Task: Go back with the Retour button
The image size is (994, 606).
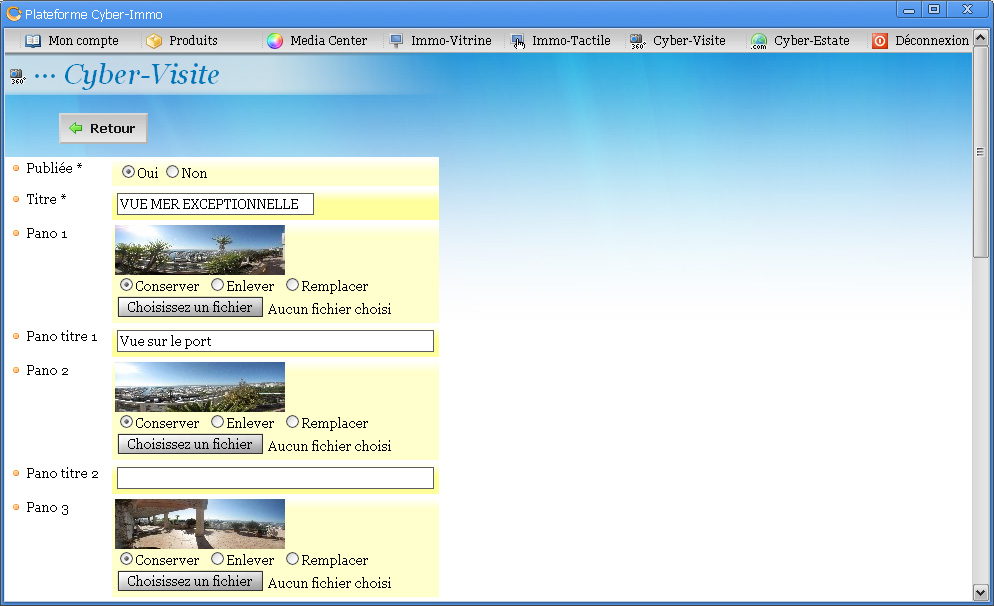Action: [103, 128]
